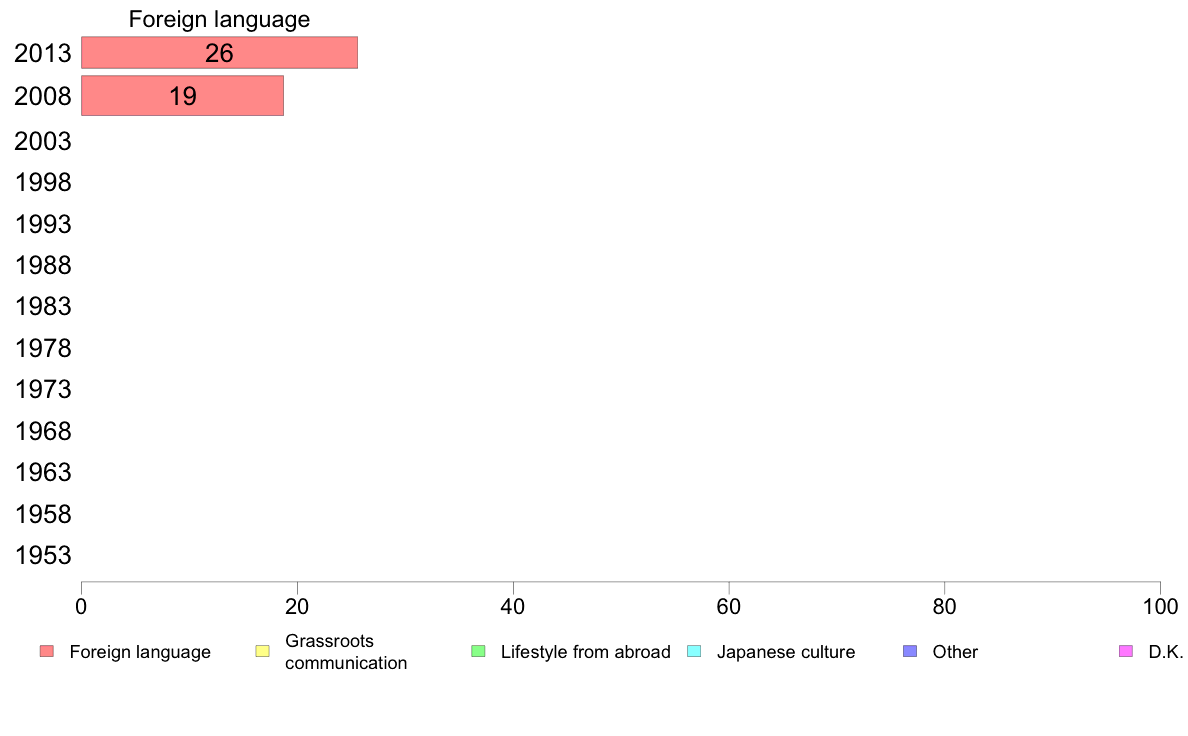Click the blue Other legend swatch
The width and height of the screenshot is (1188, 736).
click(x=910, y=651)
